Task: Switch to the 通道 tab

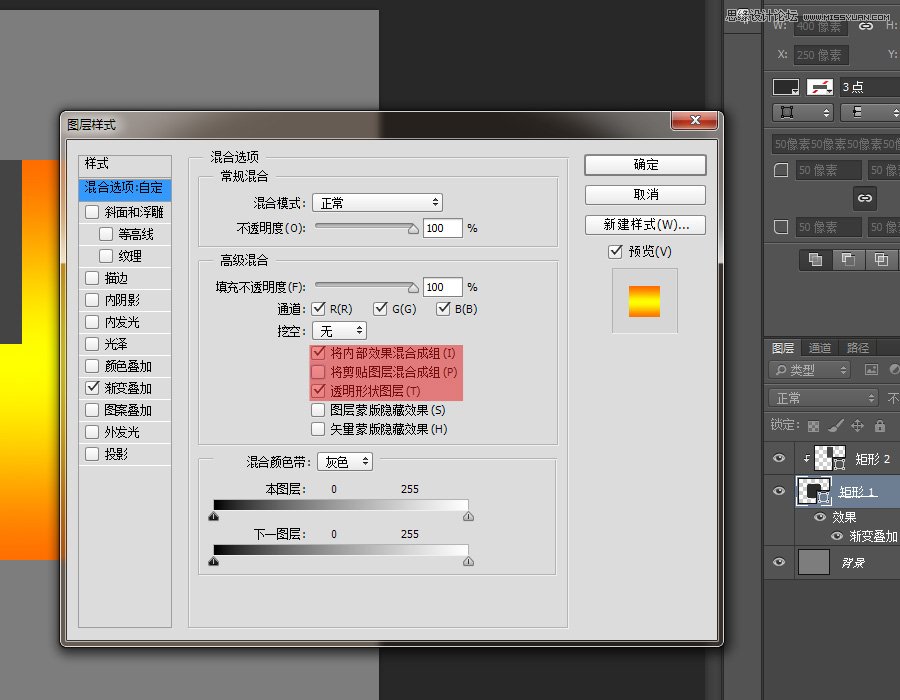Action: point(820,348)
